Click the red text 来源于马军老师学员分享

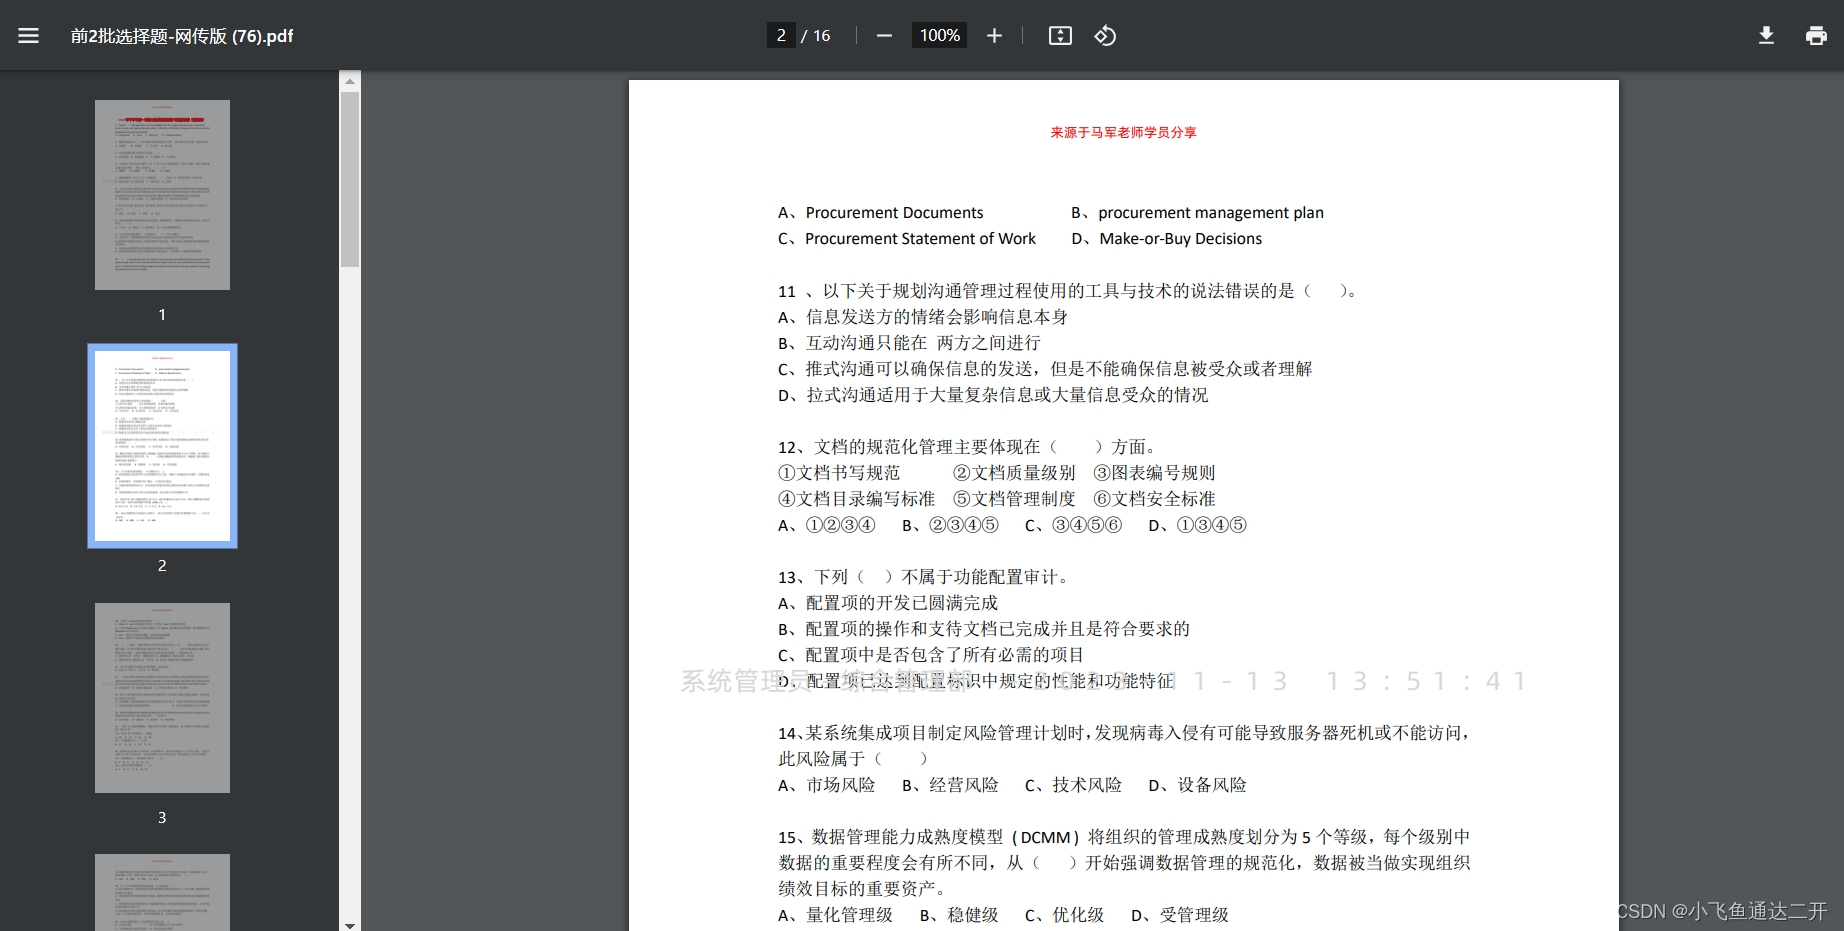[x=1122, y=132]
